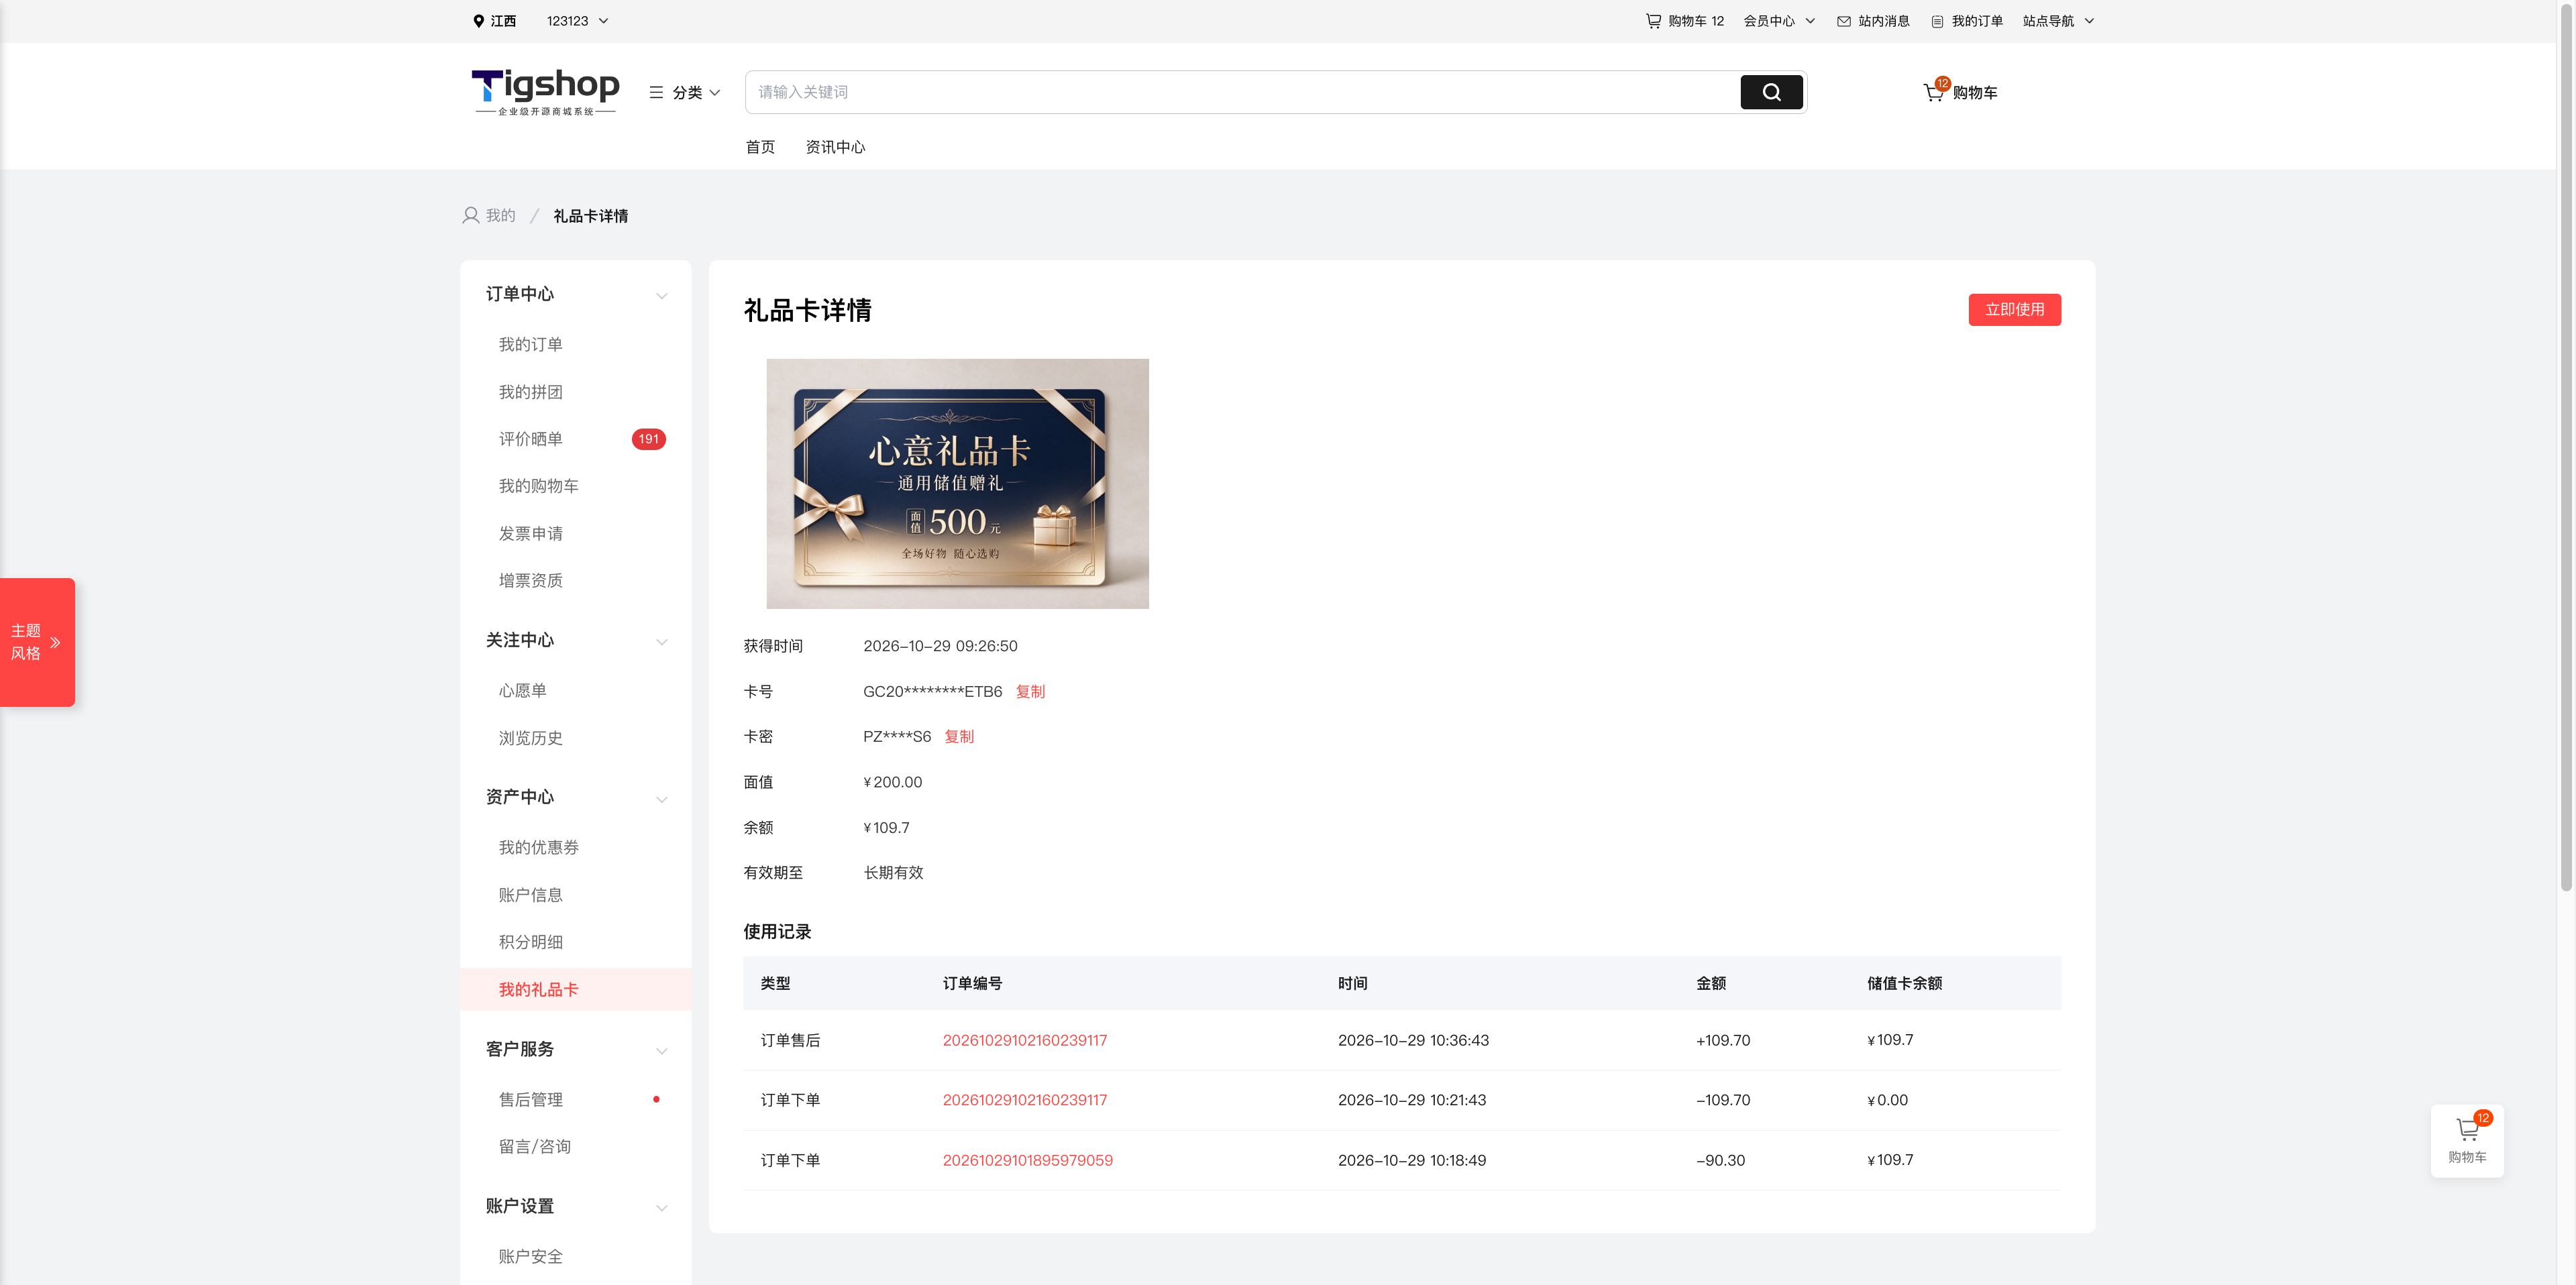
Task: Click the -90.30 amount cell
Action: click(x=1720, y=1160)
